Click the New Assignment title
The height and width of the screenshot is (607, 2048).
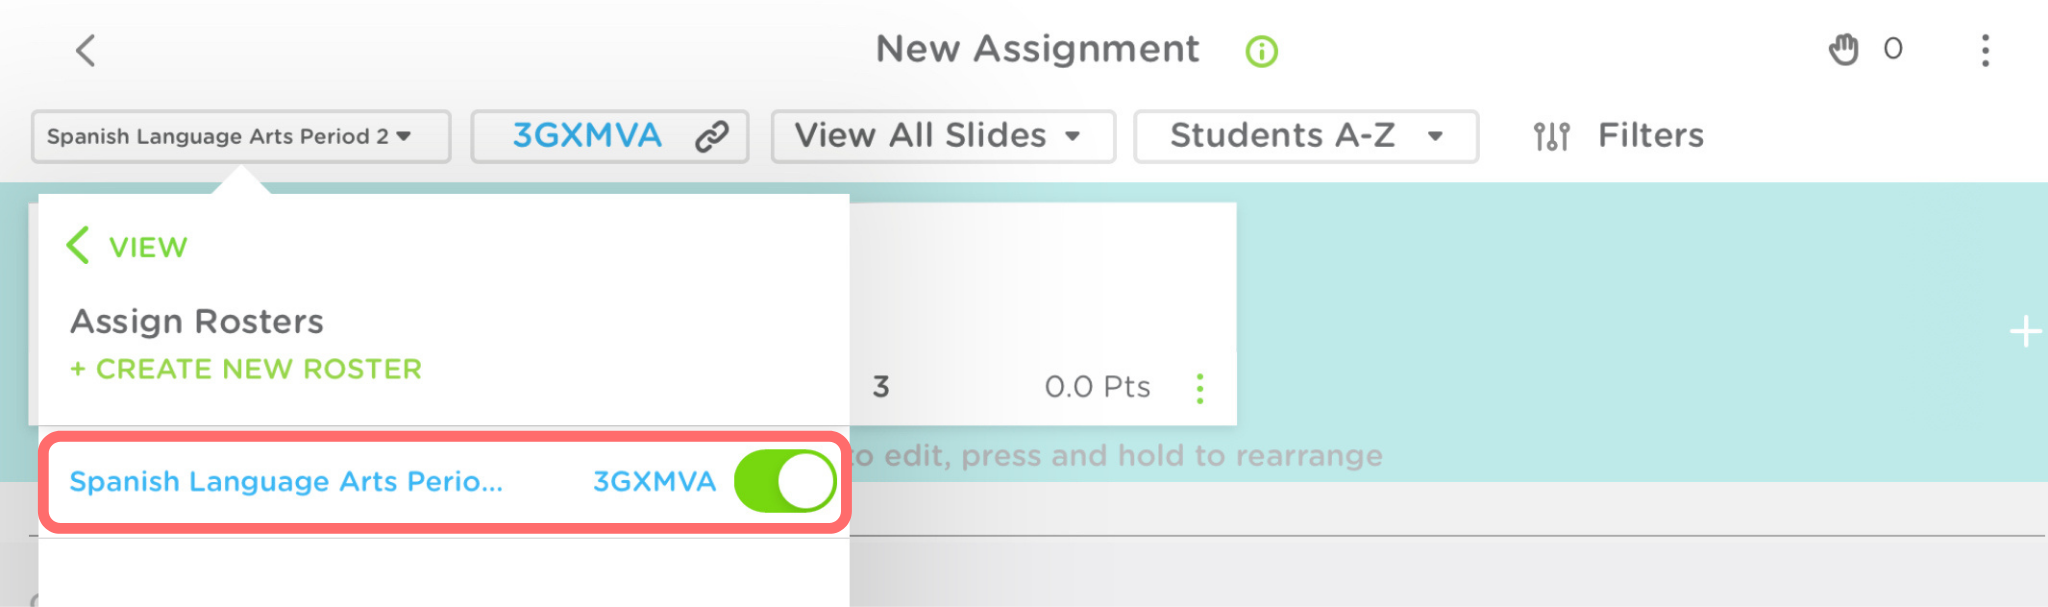pyautogui.click(x=1037, y=49)
